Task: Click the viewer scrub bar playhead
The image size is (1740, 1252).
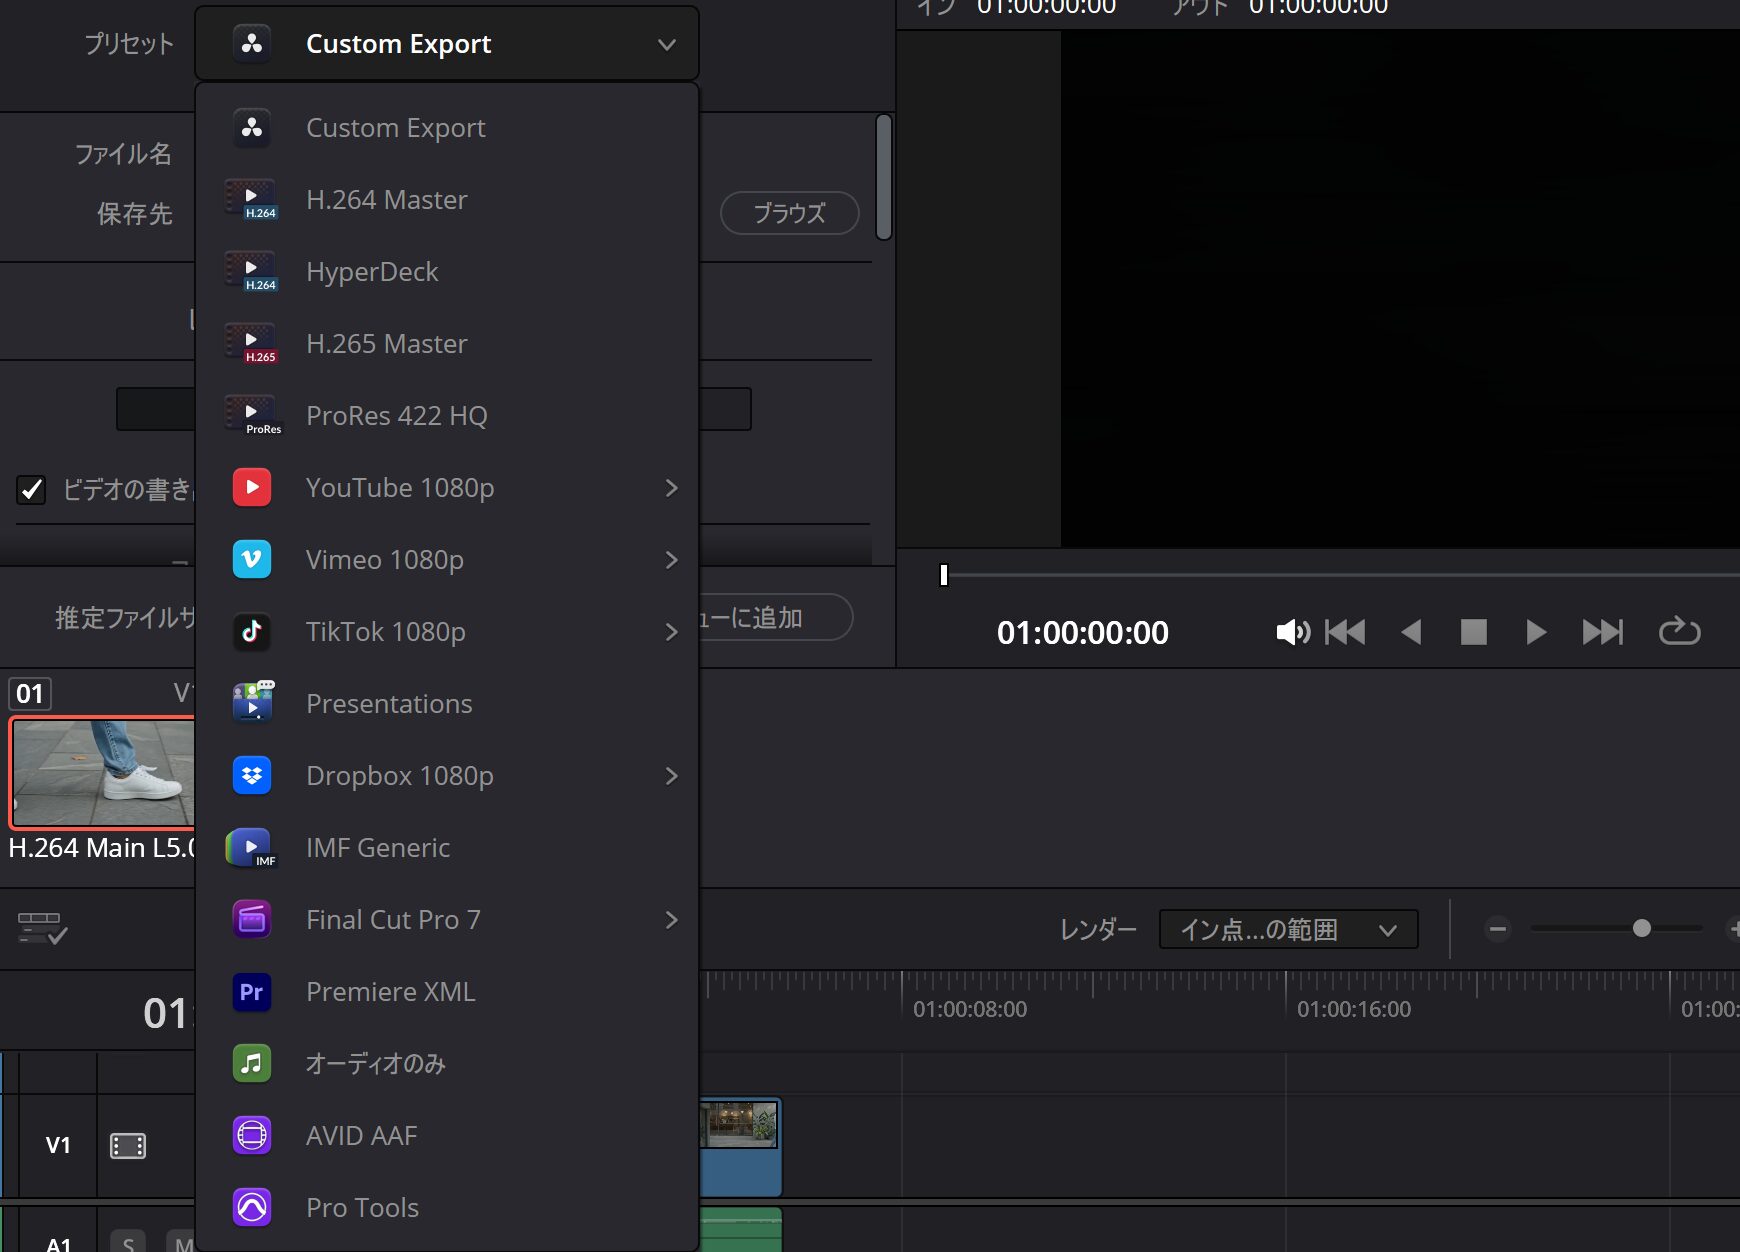Action: tap(943, 575)
